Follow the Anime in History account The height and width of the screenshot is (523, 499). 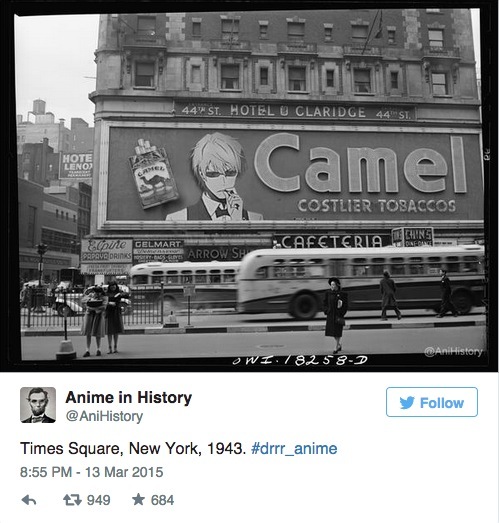pyautogui.click(x=432, y=402)
